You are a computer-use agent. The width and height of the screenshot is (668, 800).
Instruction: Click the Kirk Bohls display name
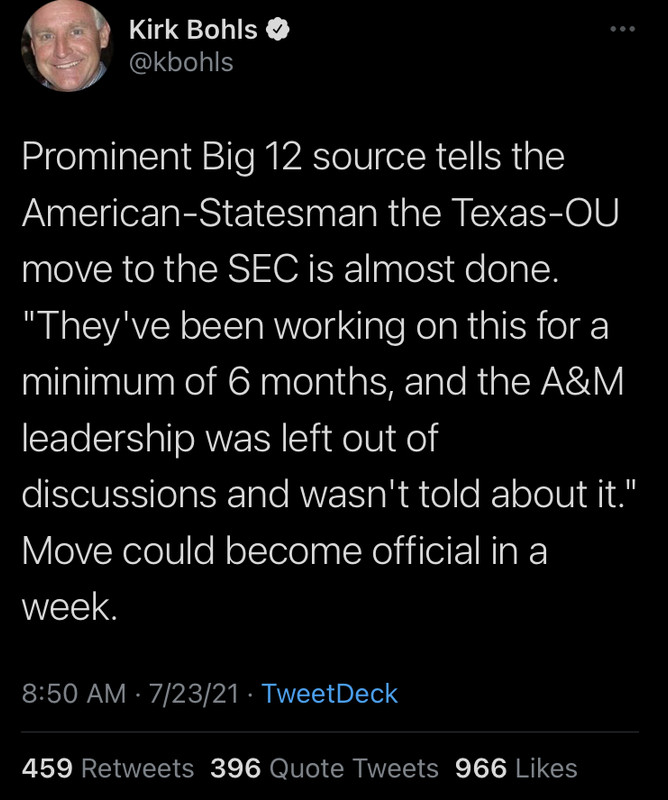tap(194, 30)
